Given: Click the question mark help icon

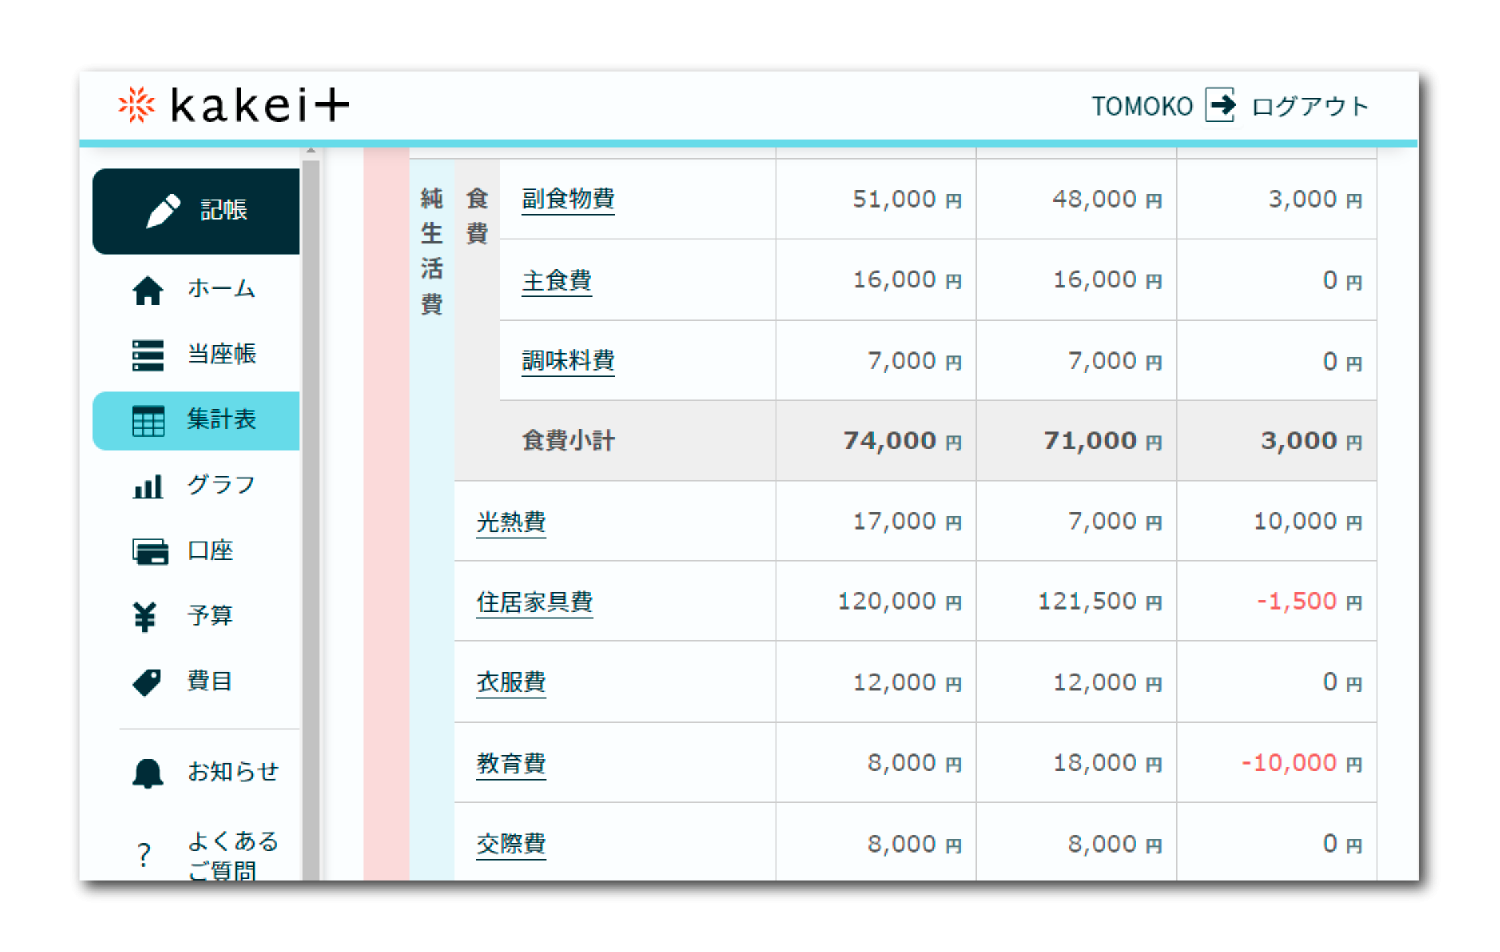Looking at the screenshot, I should point(144,855).
